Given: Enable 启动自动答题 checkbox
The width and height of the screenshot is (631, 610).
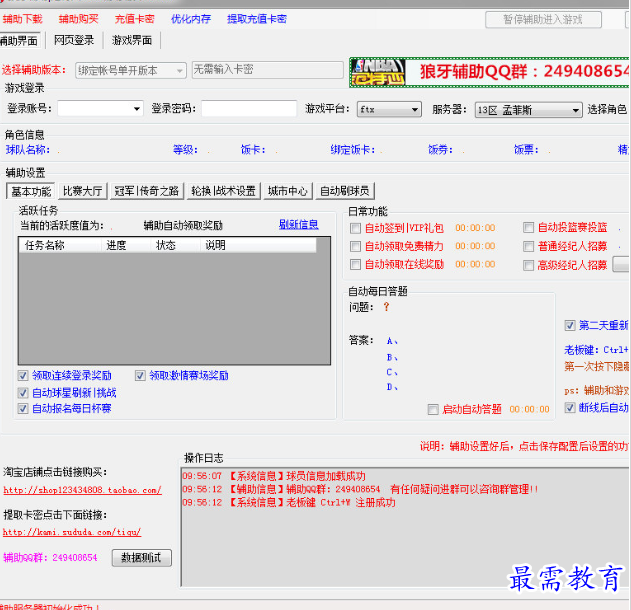Looking at the screenshot, I should [x=433, y=410].
